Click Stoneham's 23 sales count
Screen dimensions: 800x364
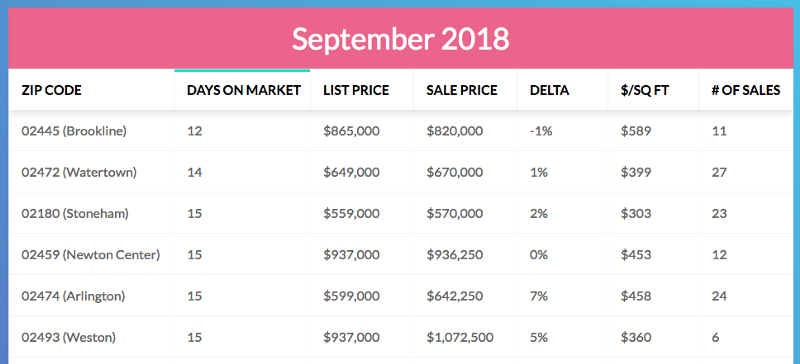[x=719, y=213]
